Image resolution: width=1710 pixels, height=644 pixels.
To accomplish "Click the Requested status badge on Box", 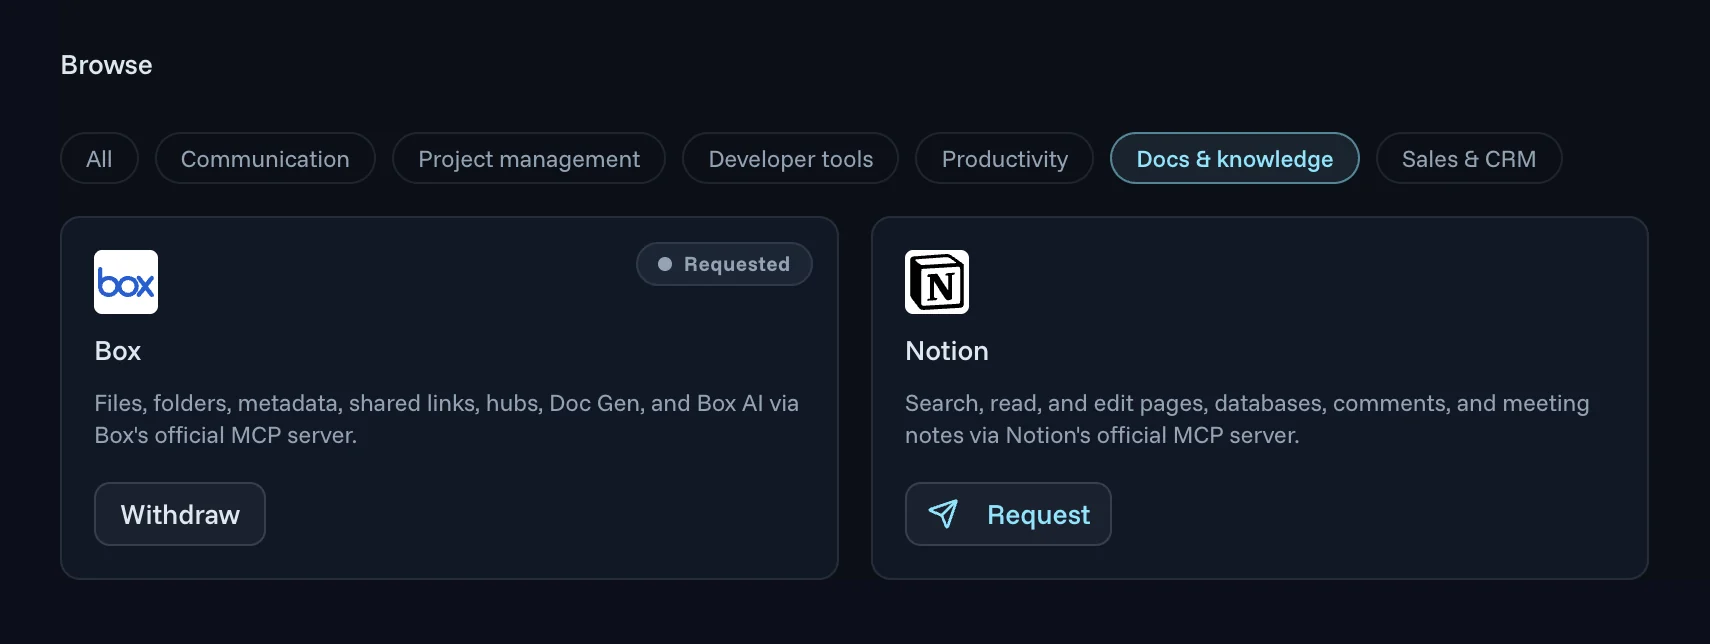I will [x=724, y=264].
